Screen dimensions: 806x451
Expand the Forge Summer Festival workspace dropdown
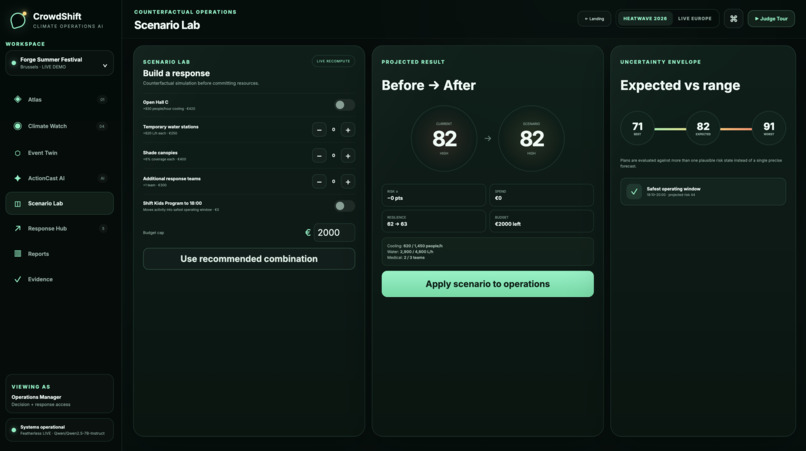[x=60, y=63]
